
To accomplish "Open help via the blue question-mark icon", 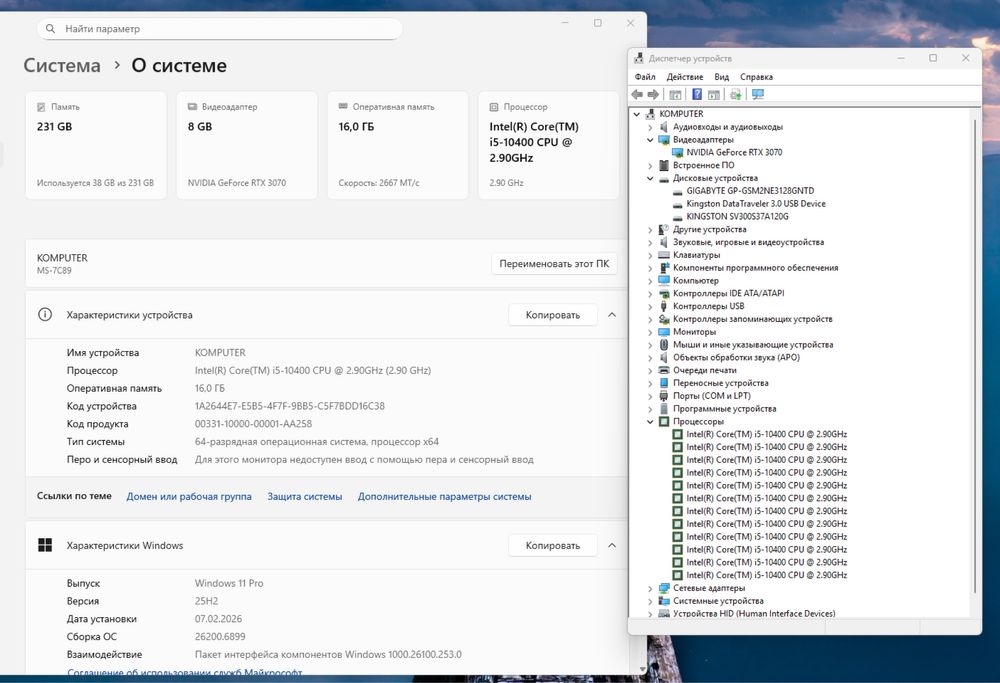I will 696,94.
